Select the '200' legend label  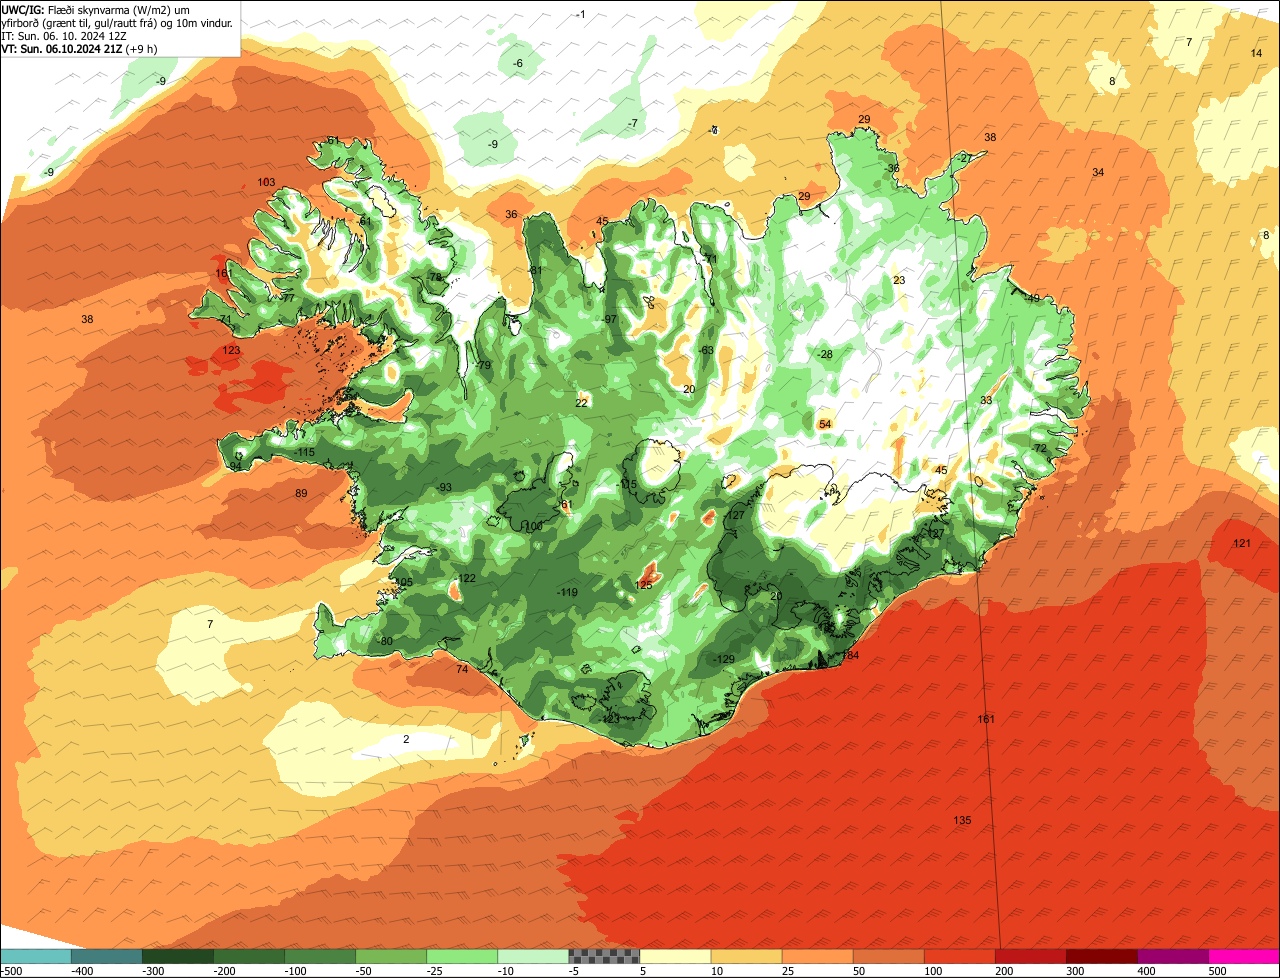coord(1005,970)
